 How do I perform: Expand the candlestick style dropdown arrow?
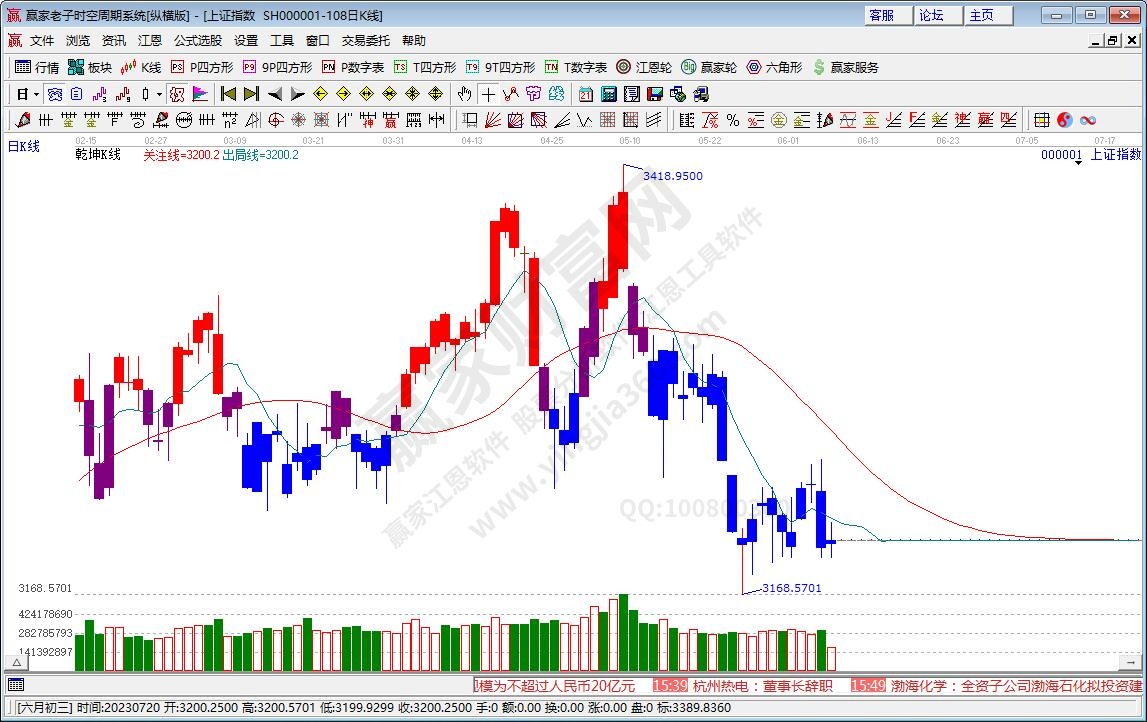(159, 94)
